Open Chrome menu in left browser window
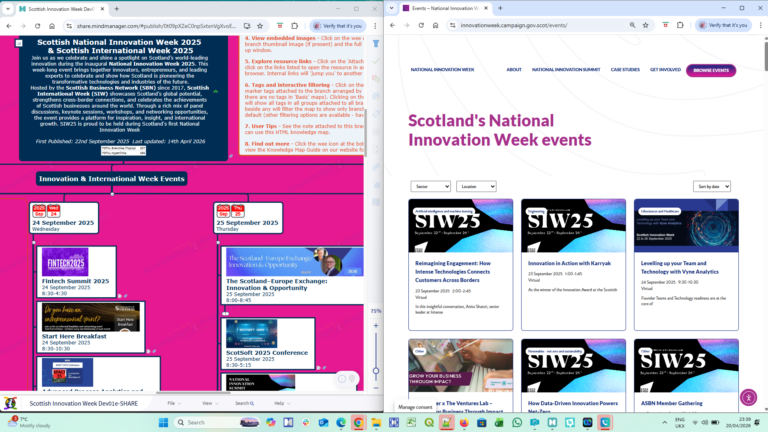The image size is (768, 432). [x=375, y=26]
